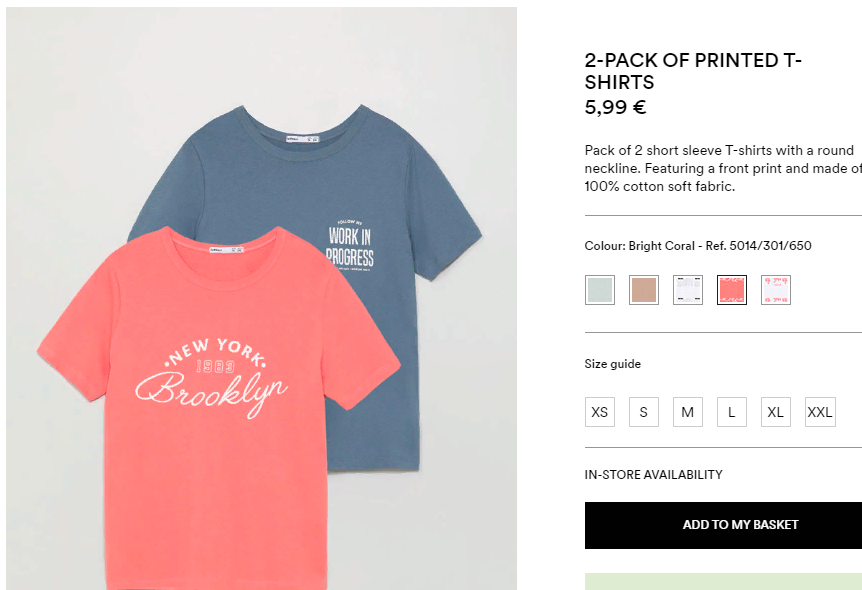This screenshot has width=862, height=590.
Task: Select size XL
Action: (x=776, y=412)
